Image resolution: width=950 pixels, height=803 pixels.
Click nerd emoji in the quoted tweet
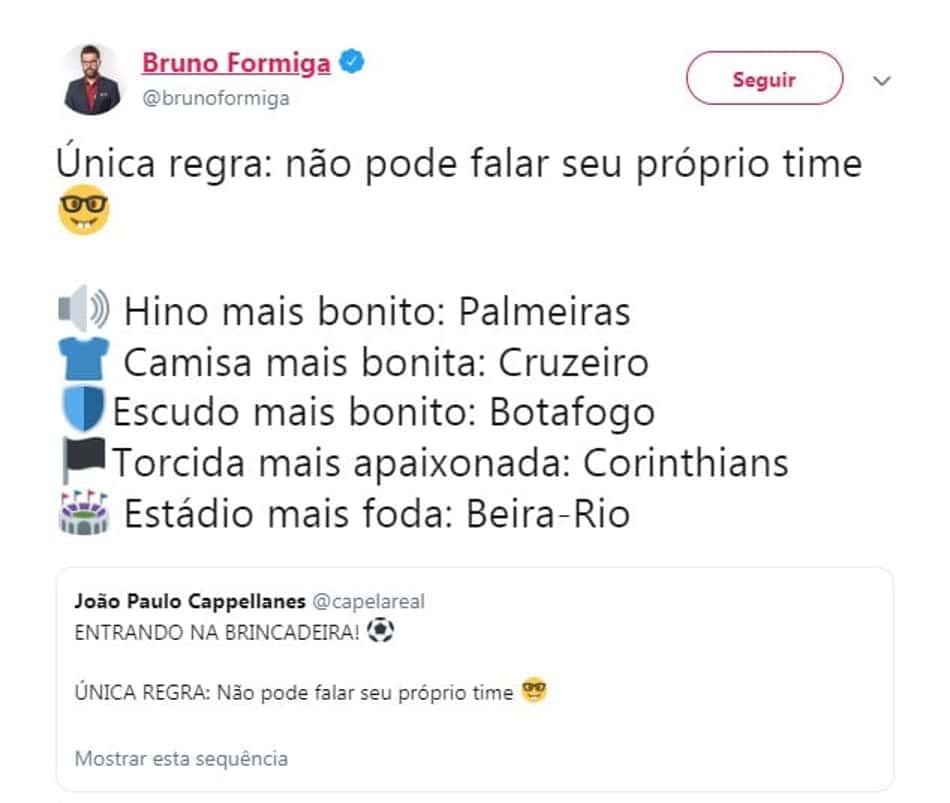coord(534,690)
